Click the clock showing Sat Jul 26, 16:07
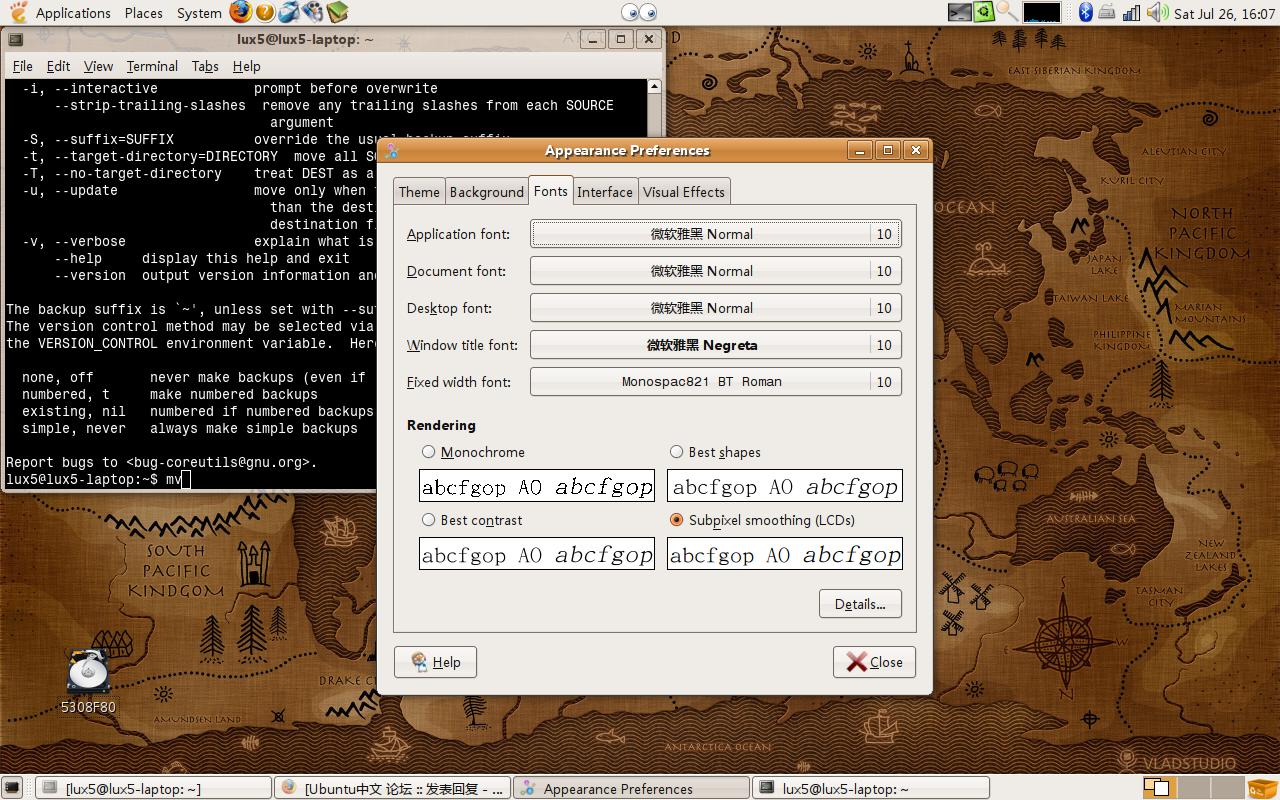1280x800 pixels. (x=1224, y=13)
